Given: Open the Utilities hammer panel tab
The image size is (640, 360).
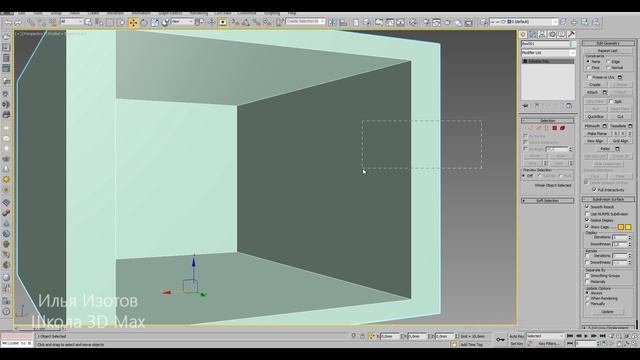Looking at the screenshot, I should pos(571,34).
